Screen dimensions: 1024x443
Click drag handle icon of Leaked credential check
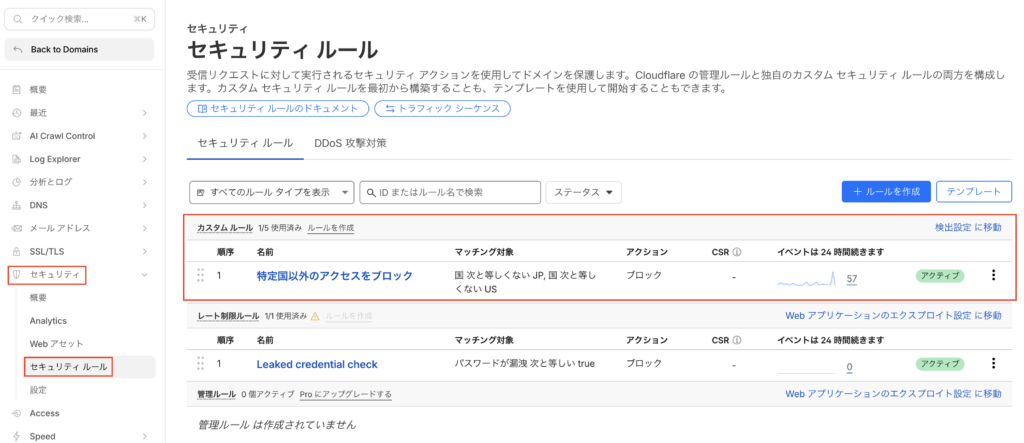click(x=200, y=364)
